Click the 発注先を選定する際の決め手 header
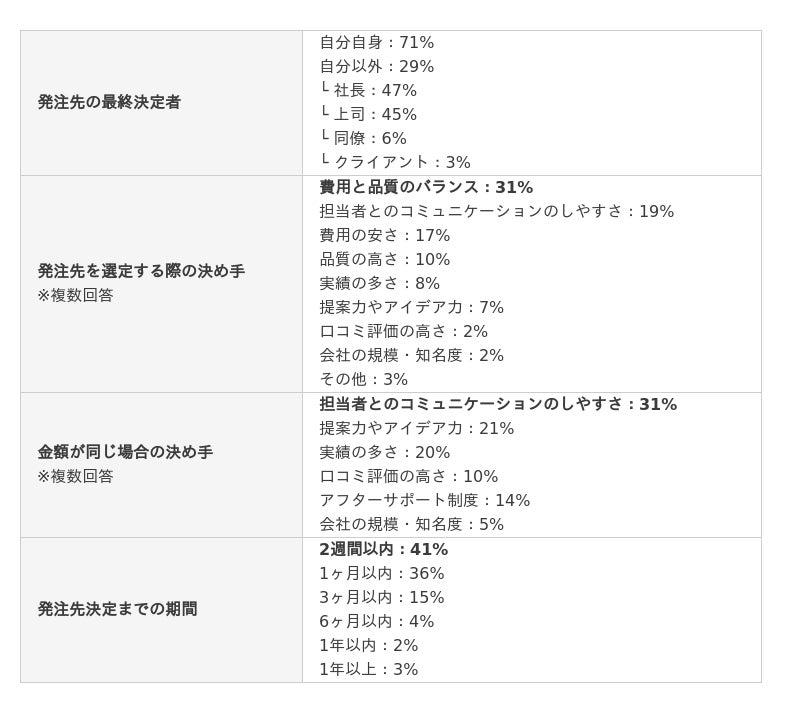Image resolution: width=800 pixels, height=713 pixels. 141,271
